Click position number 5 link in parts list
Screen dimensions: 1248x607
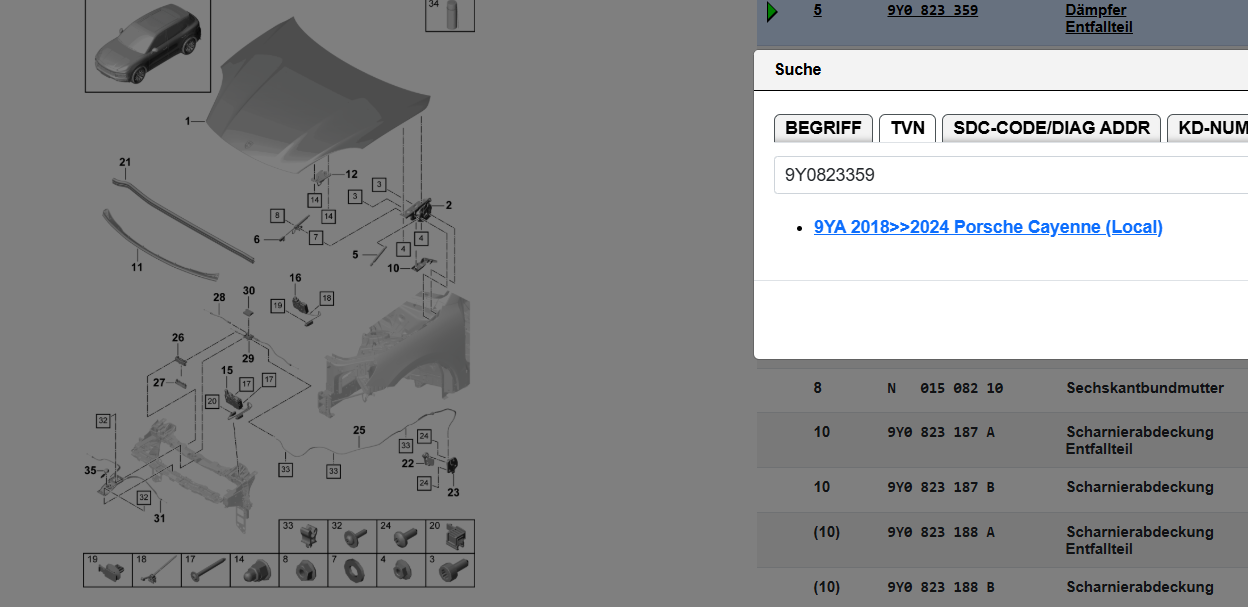tap(817, 10)
